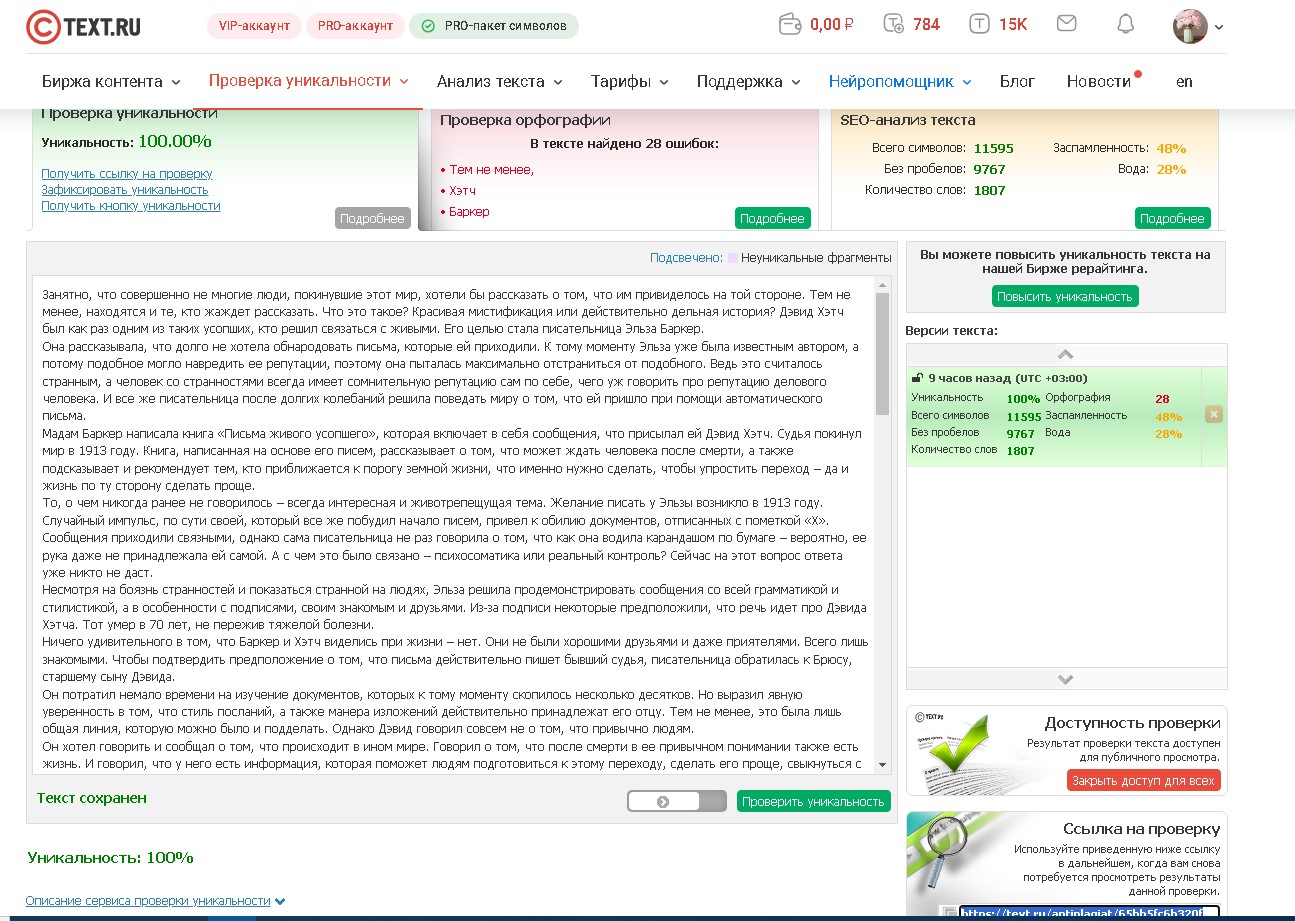The height and width of the screenshot is (921, 1295).
Task: Delete the saved text version with the X
Action: (1214, 414)
